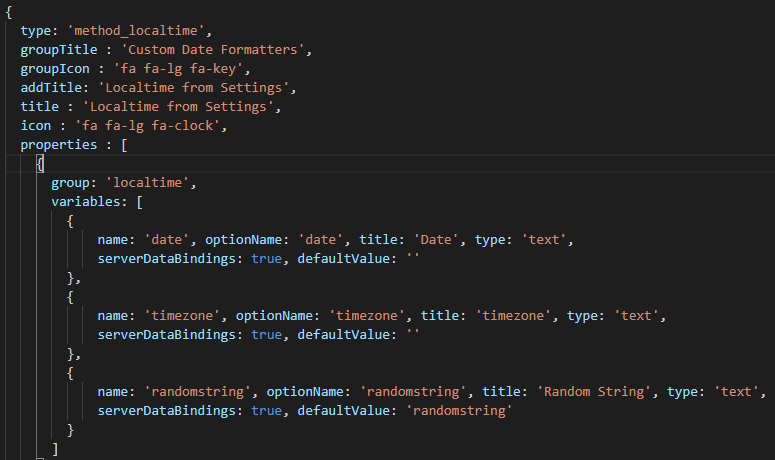Screen dimensions: 775x460
Task: Click name 'randomstring' value
Action: click(197, 392)
